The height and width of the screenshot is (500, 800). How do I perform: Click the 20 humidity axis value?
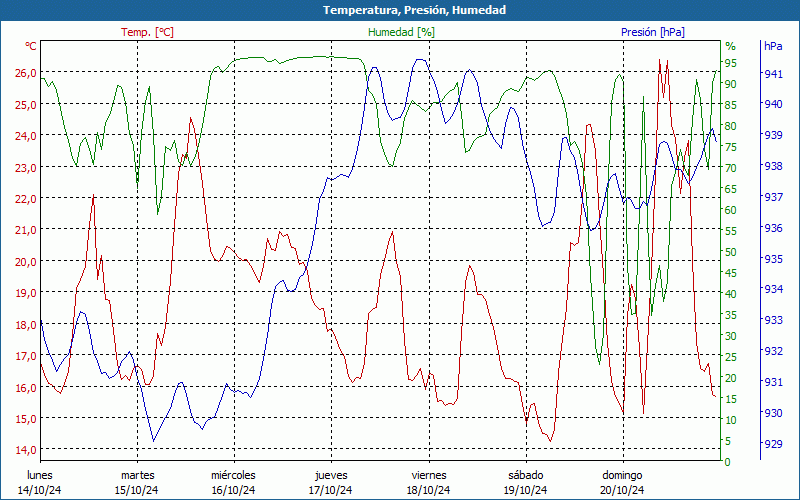pyautogui.click(x=731, y=378)
